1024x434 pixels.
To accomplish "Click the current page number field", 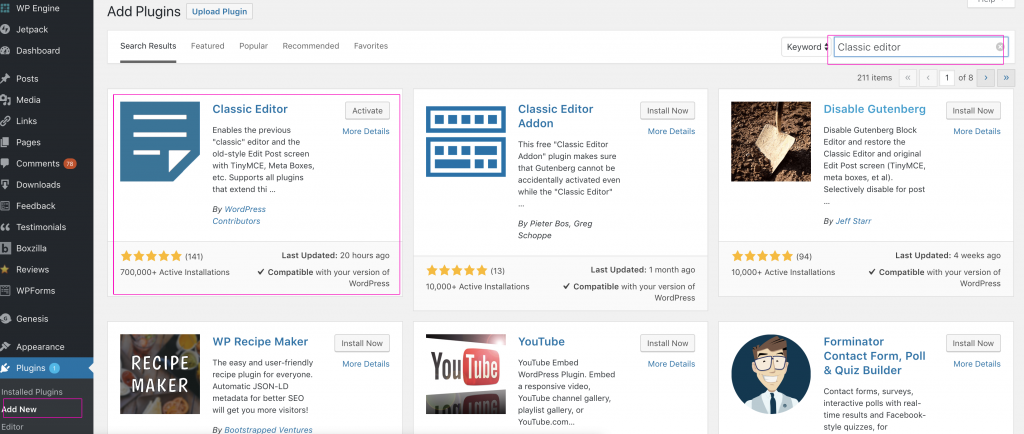I will point(947,78).
